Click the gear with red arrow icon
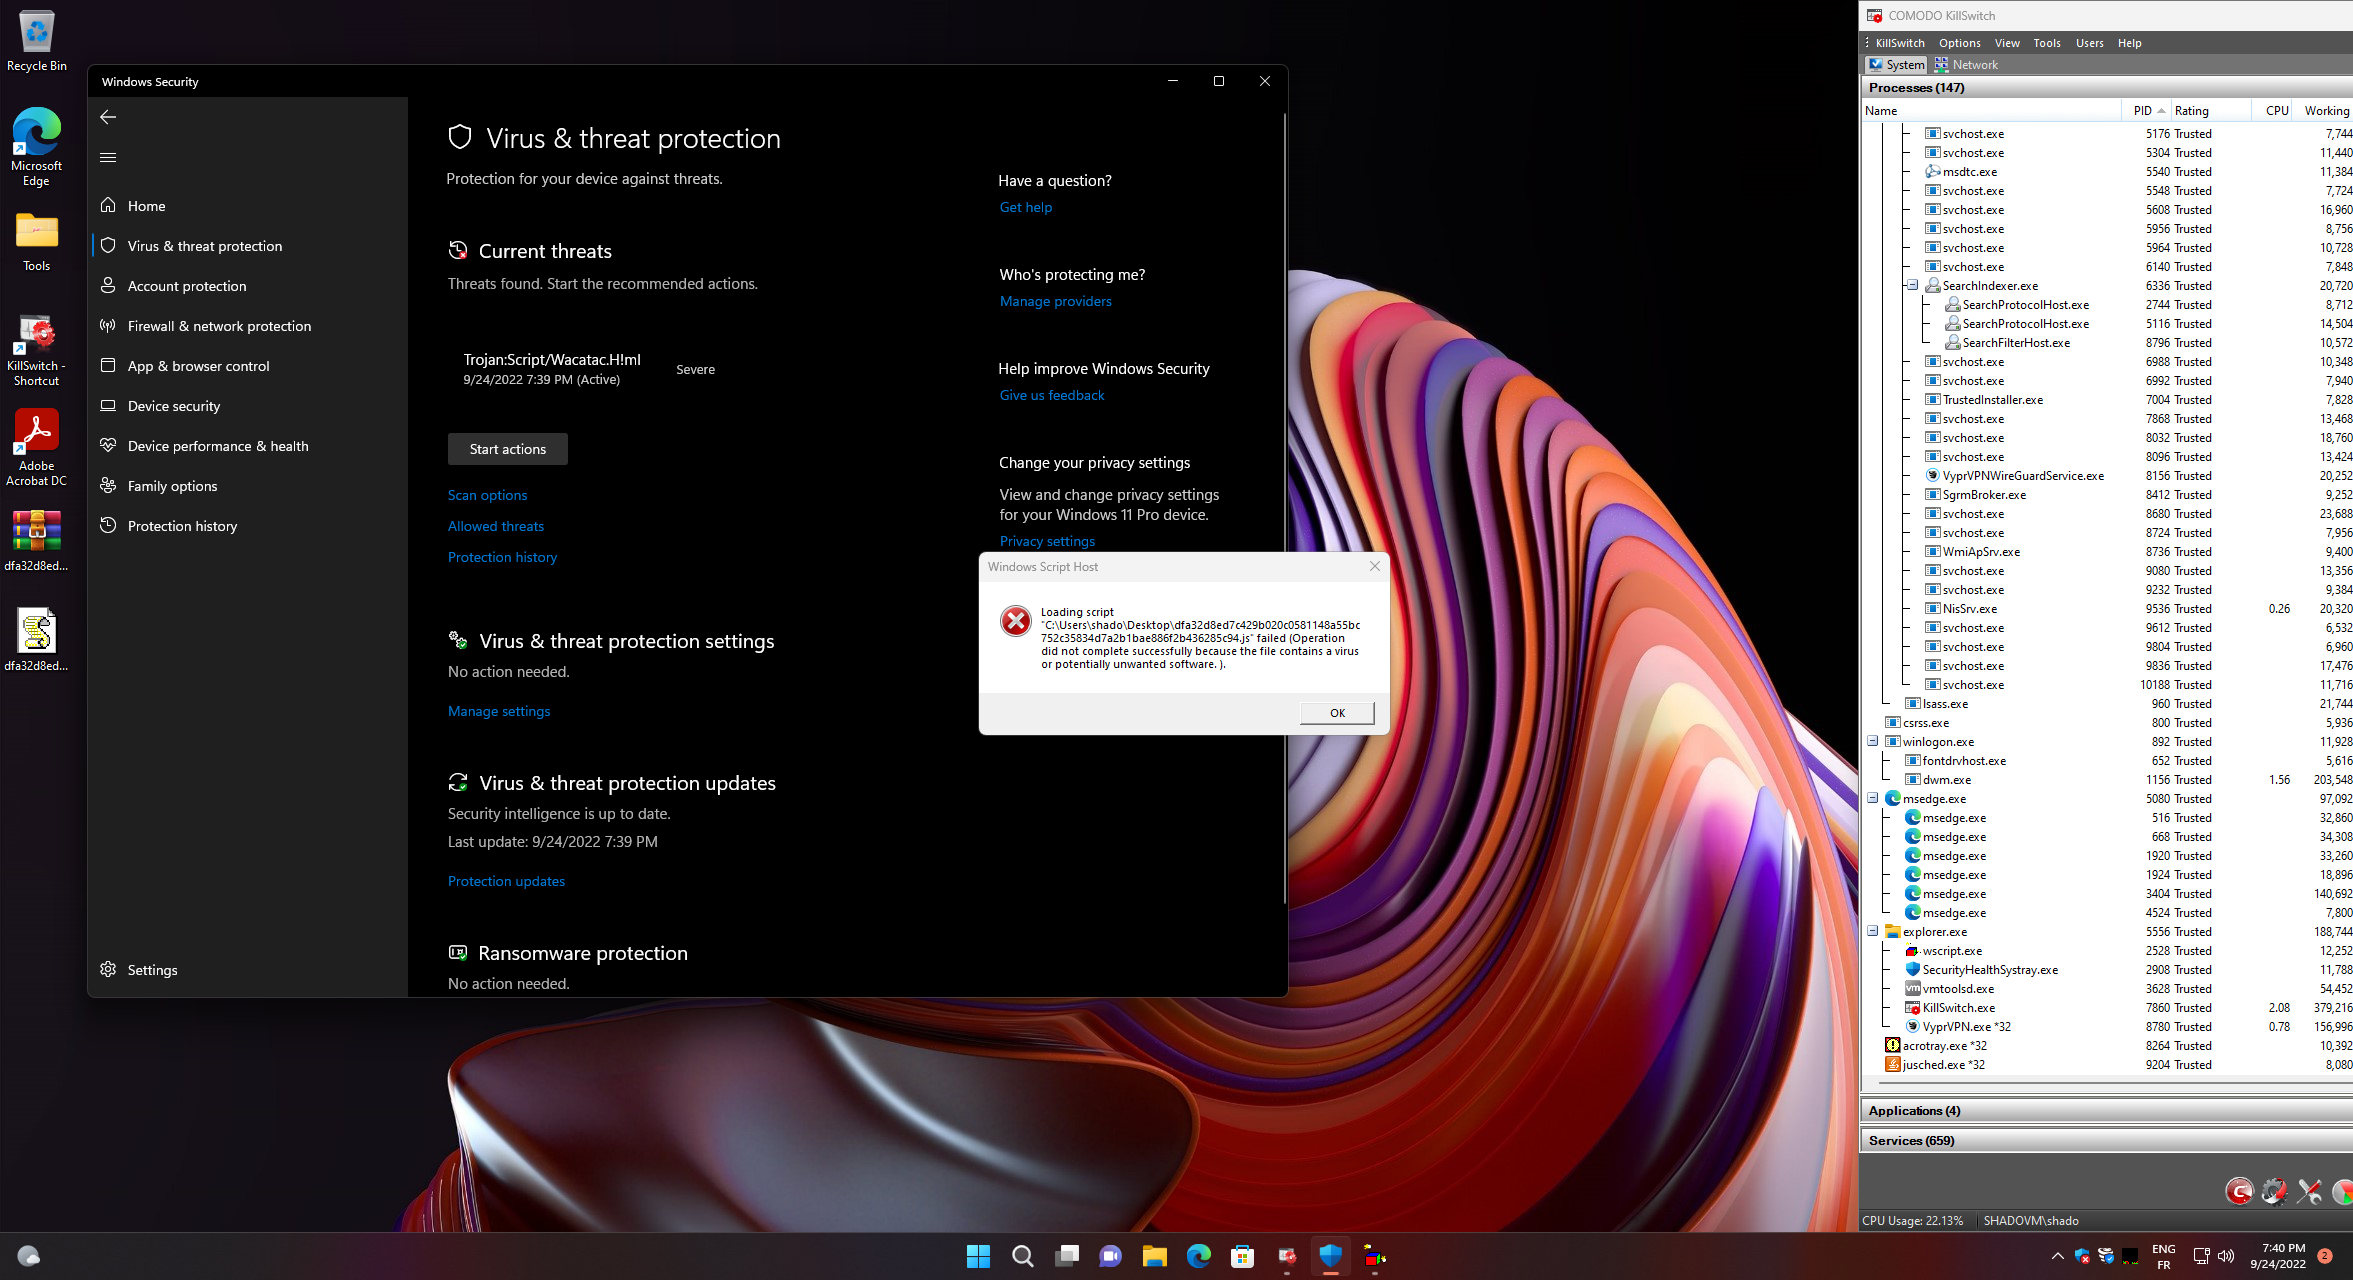The height and width of the screenshot is (1280, 2353). 2274,1191
